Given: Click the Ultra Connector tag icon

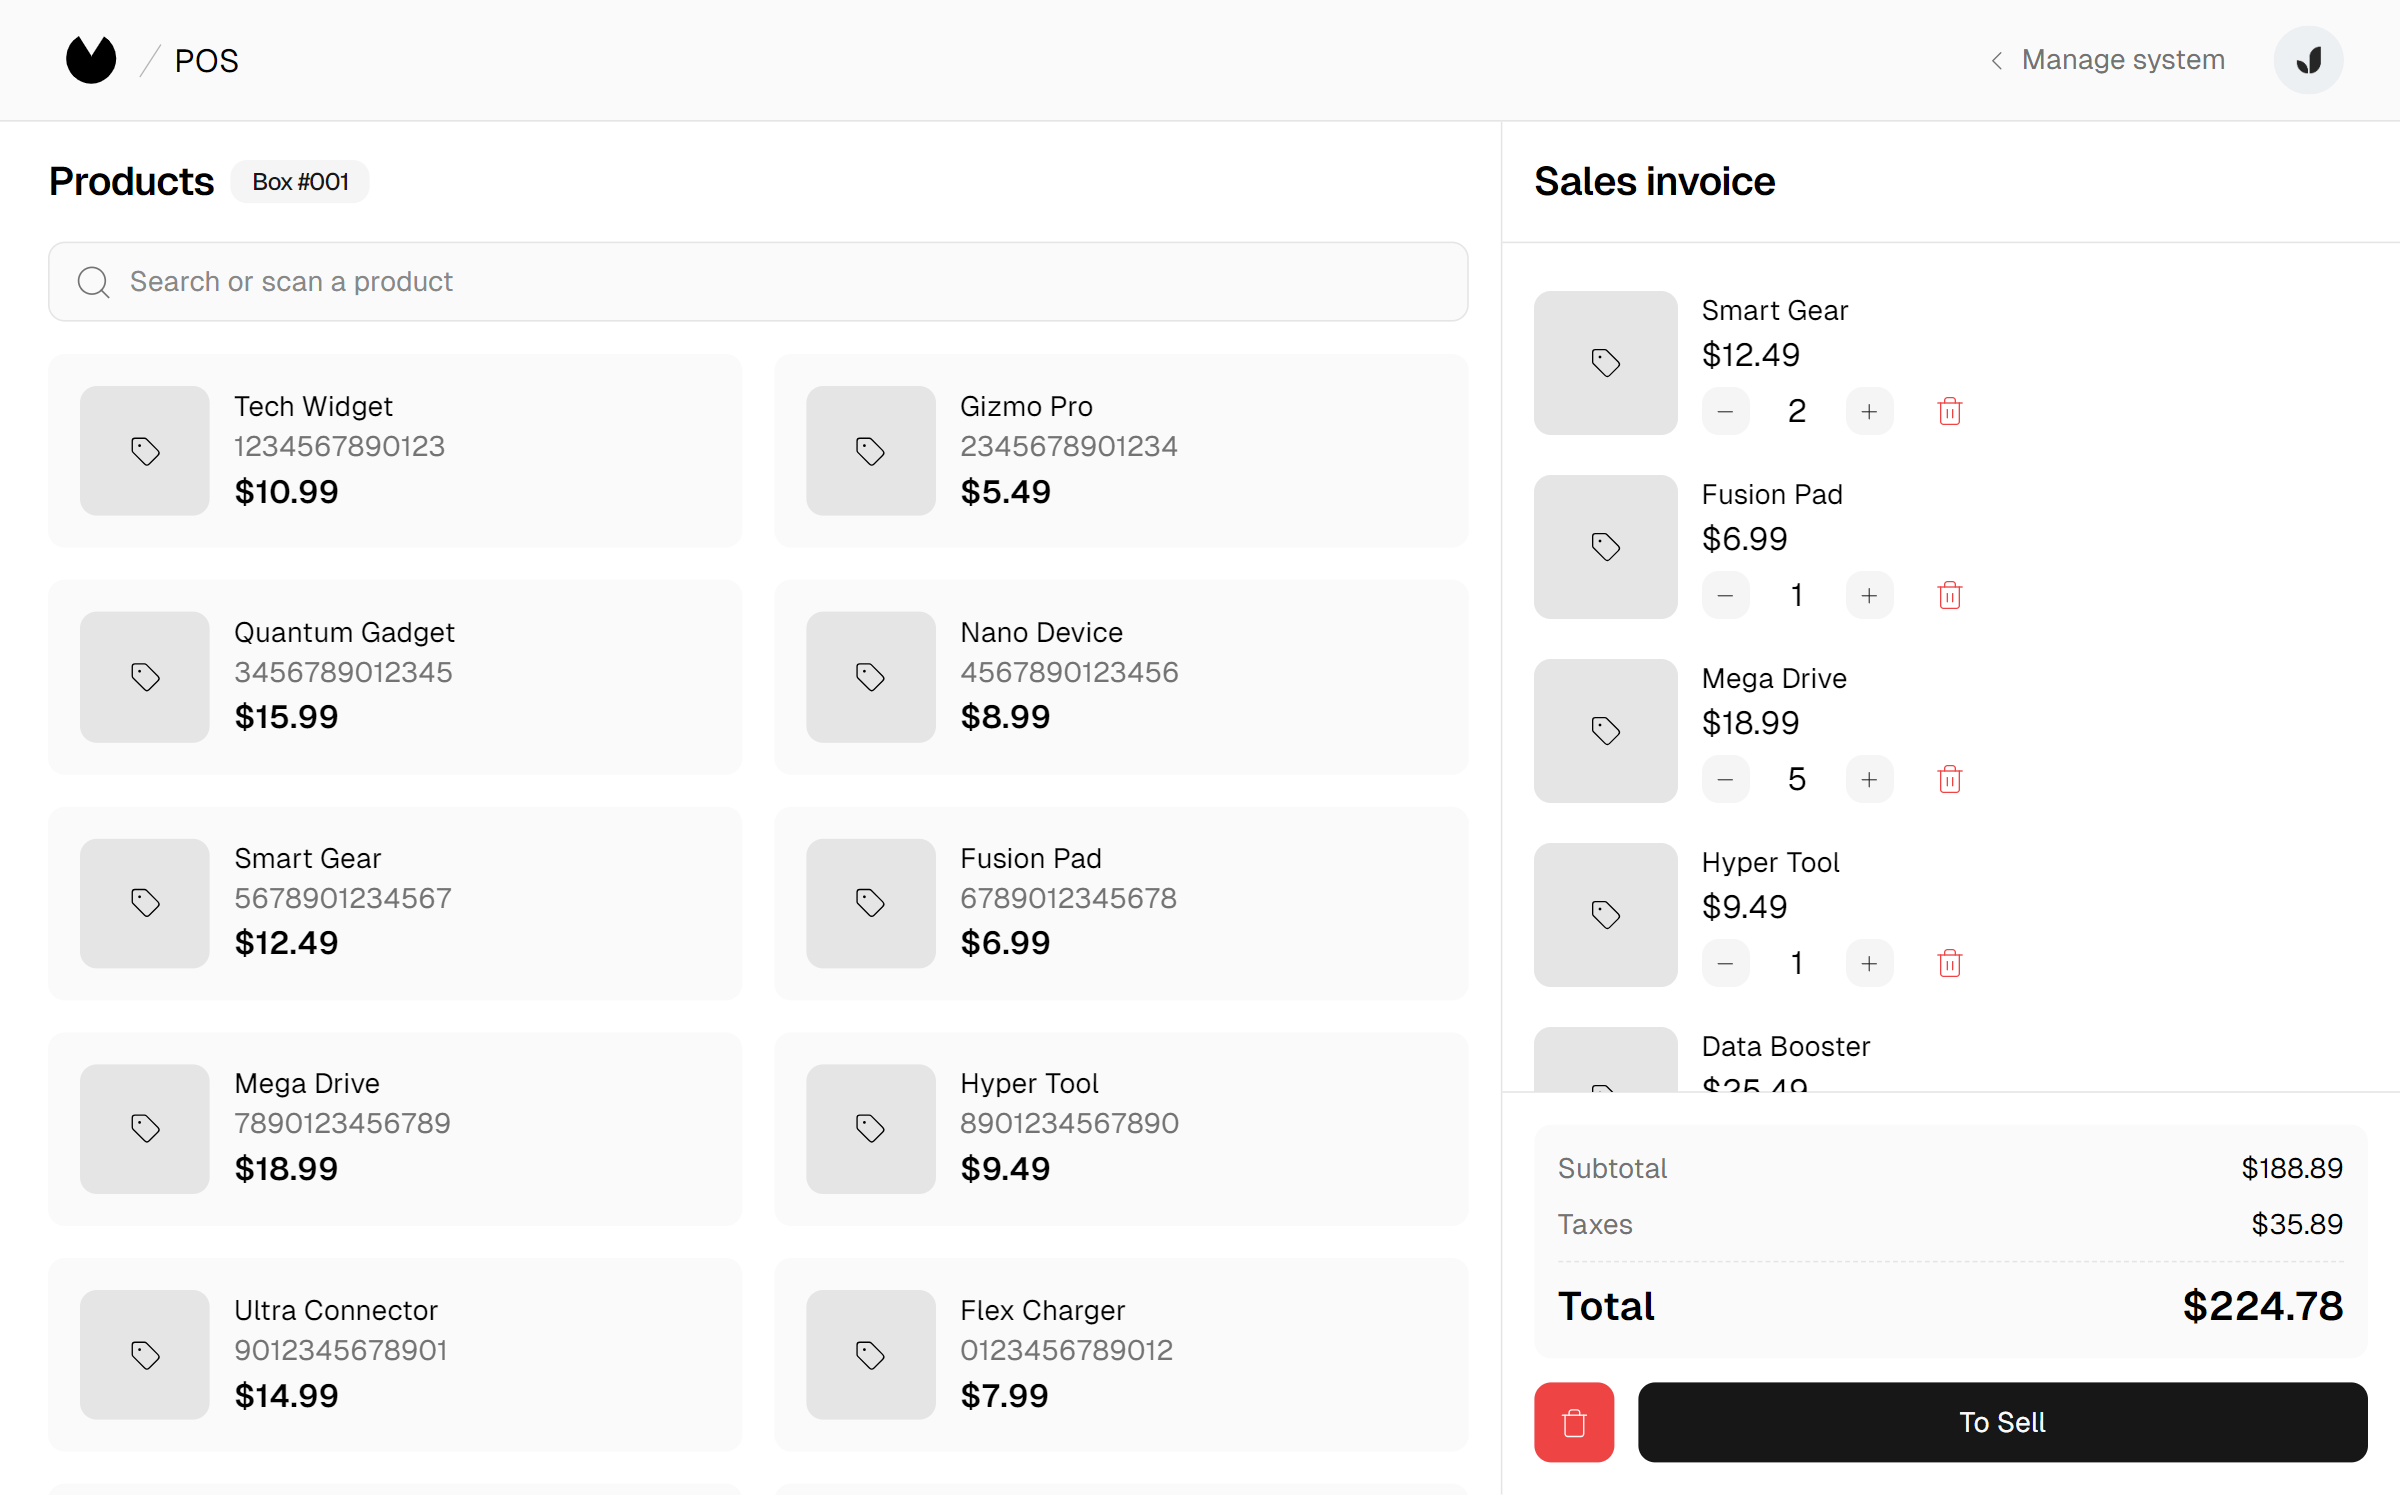Looking at the screenshot, I should tap(145, 1355).
